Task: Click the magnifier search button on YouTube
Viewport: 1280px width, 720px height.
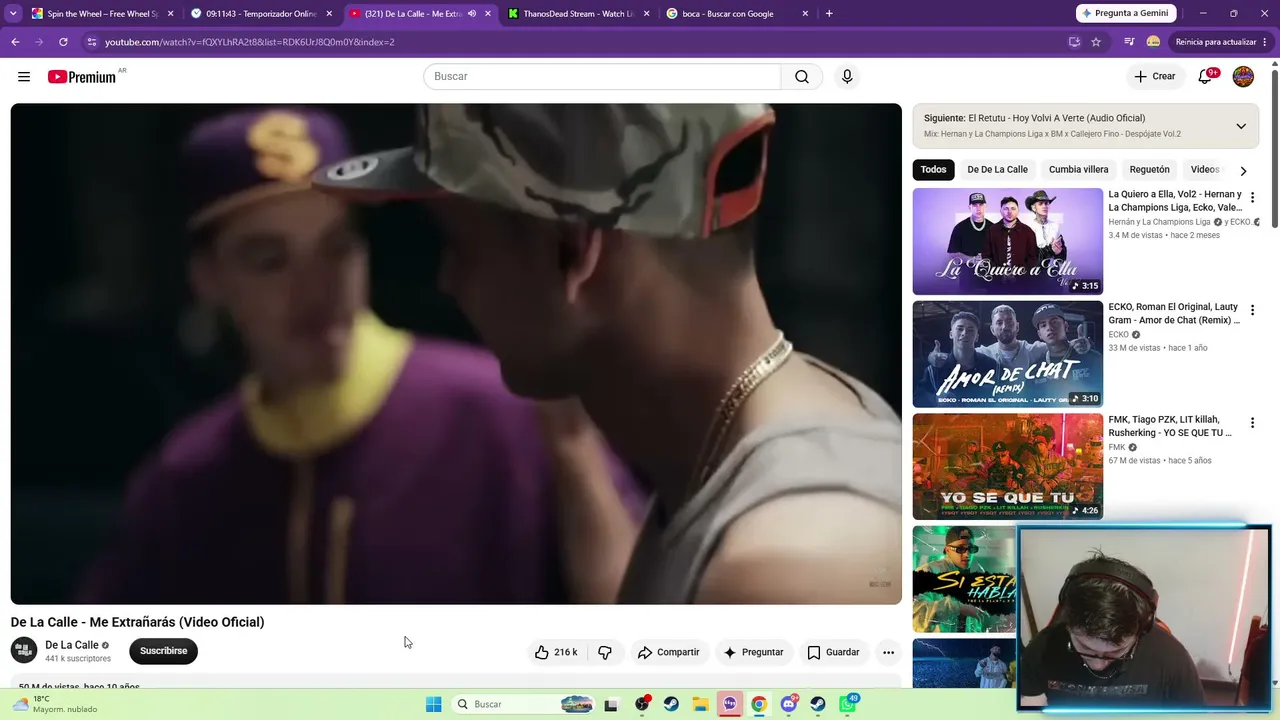Action: click(x=802, y=77)
